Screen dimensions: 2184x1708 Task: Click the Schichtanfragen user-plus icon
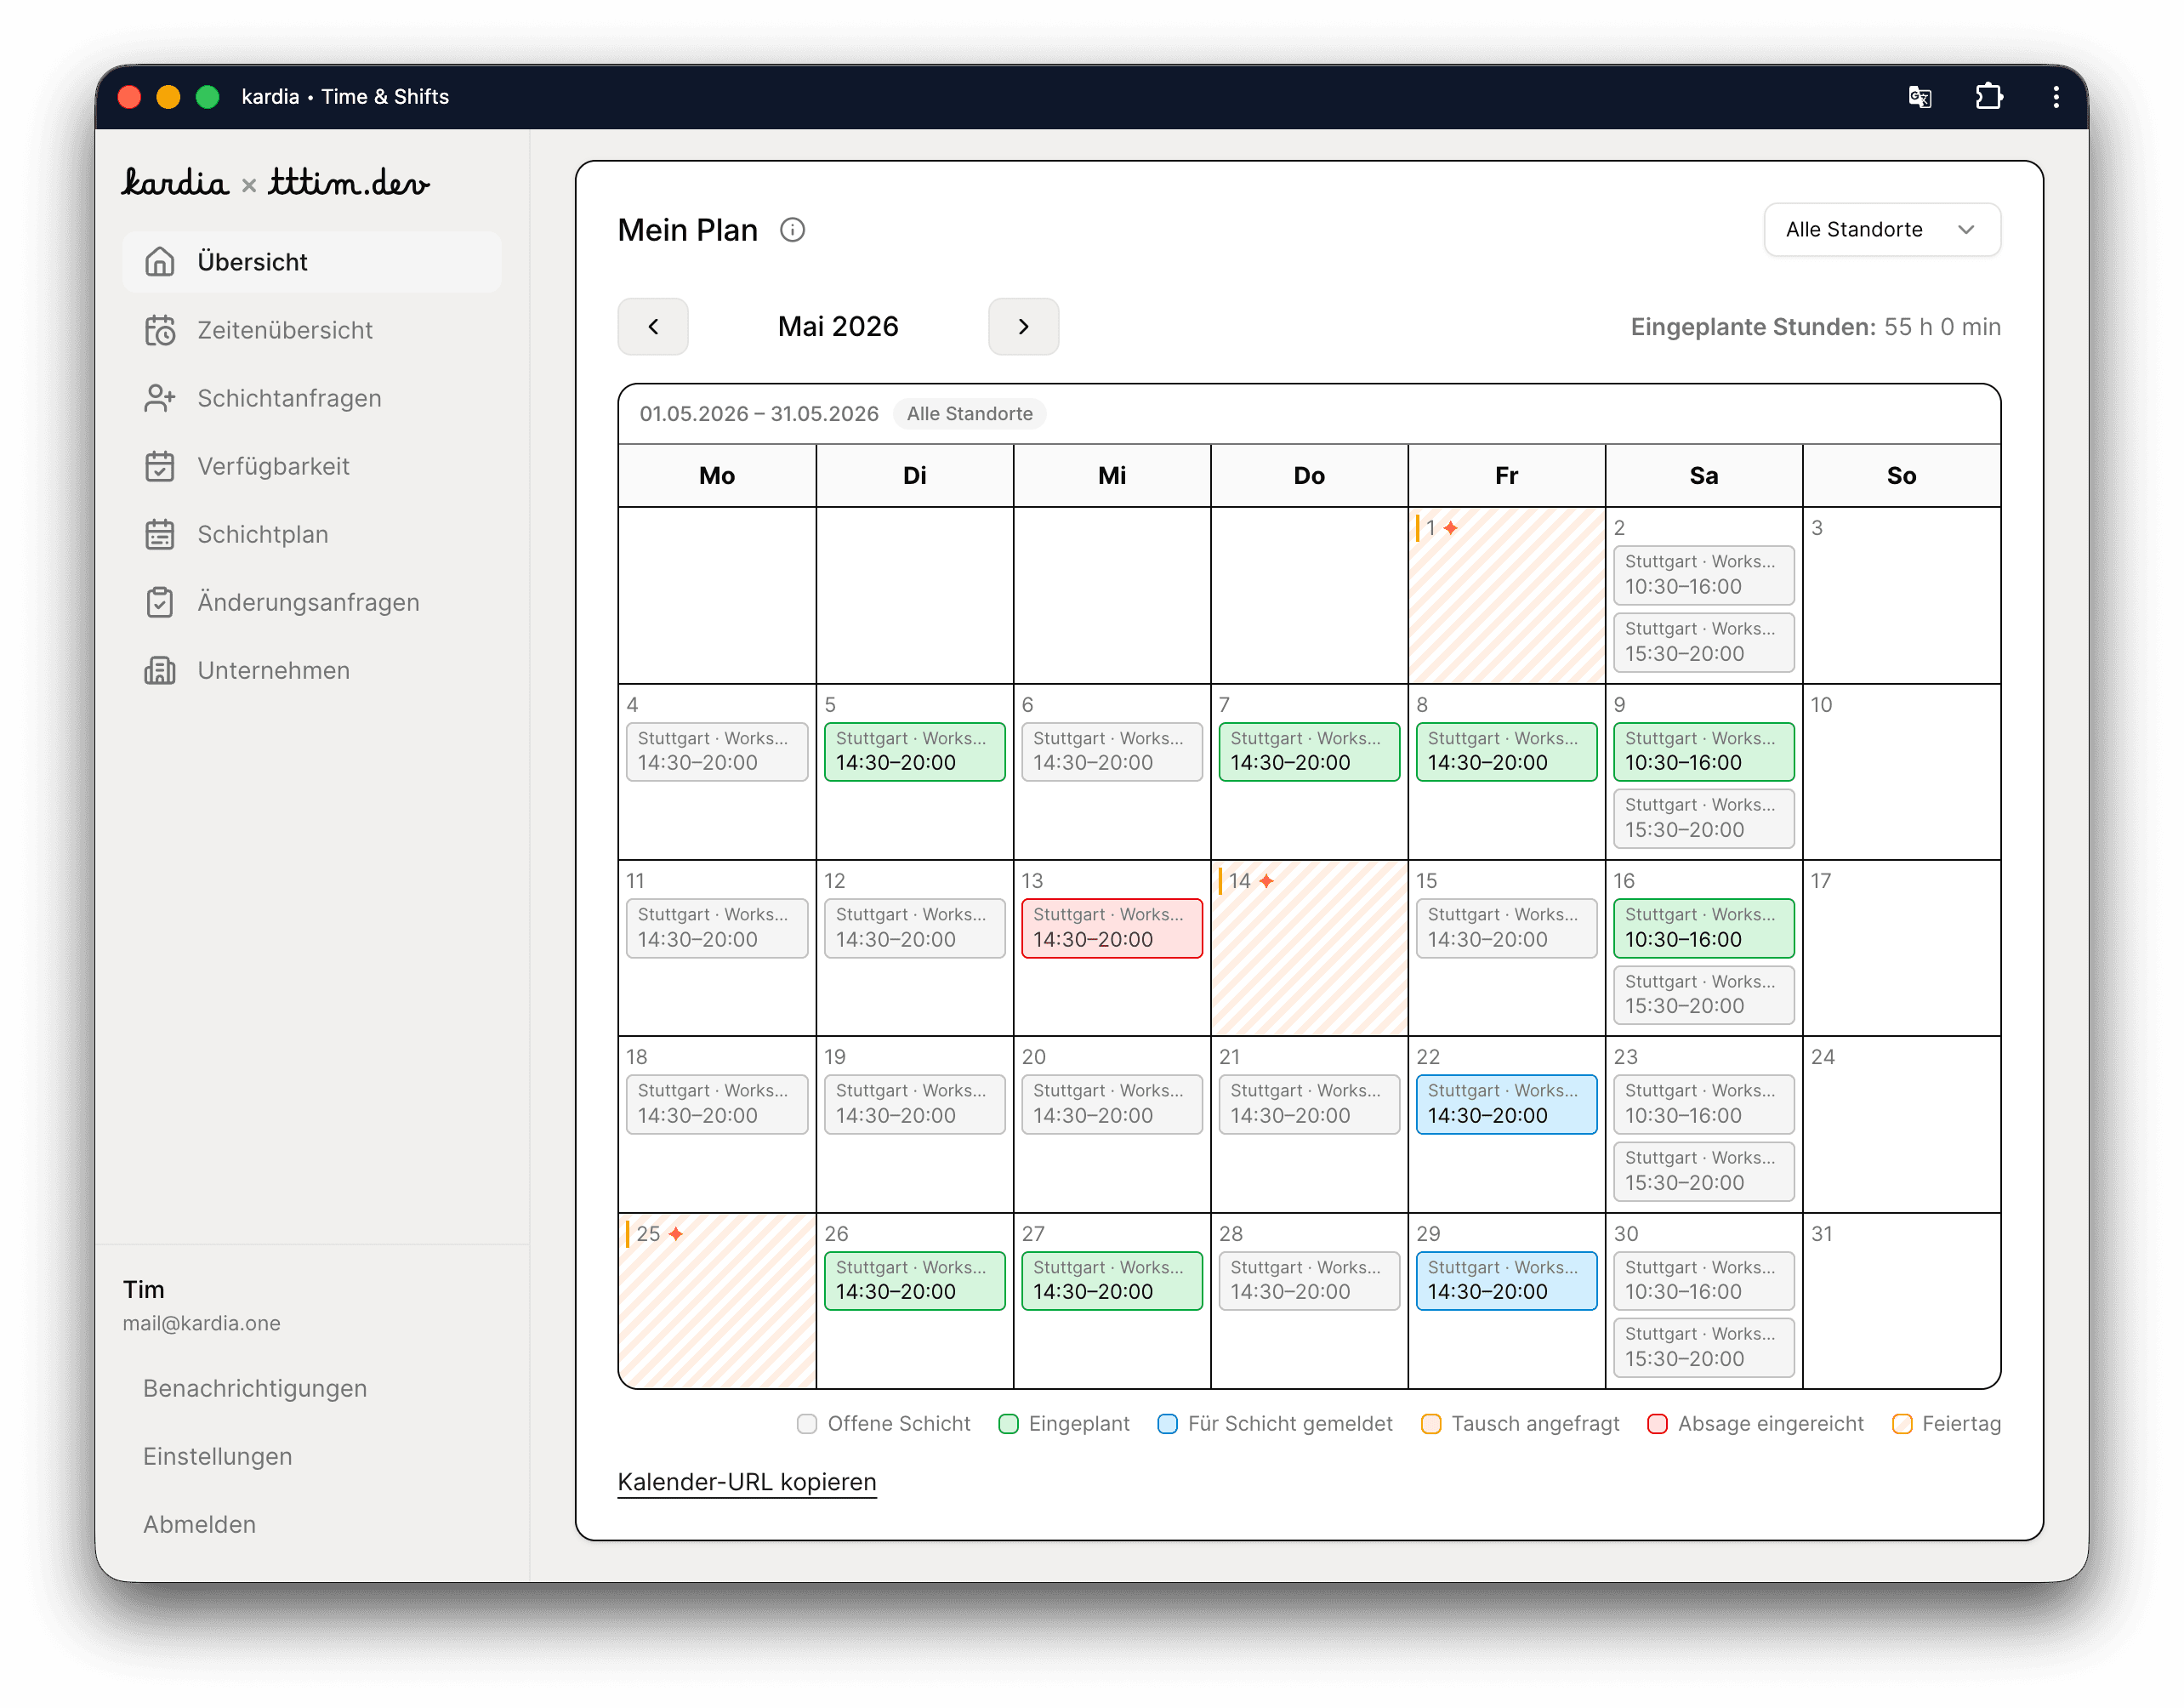(160, 398)
